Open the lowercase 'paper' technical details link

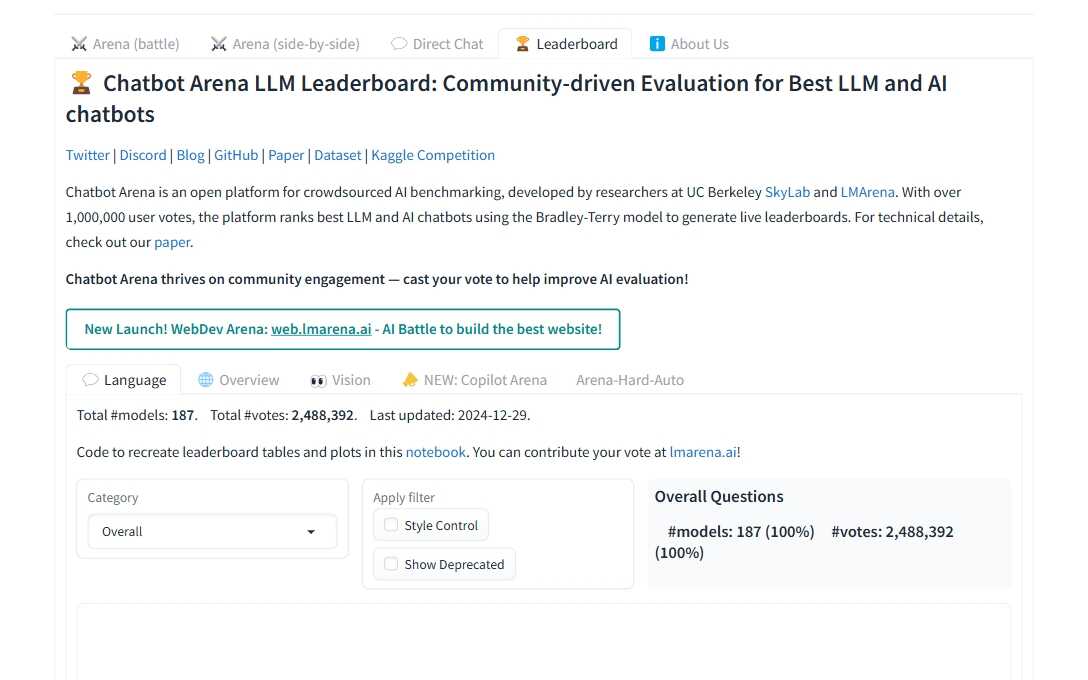click(x=172, y=241)
